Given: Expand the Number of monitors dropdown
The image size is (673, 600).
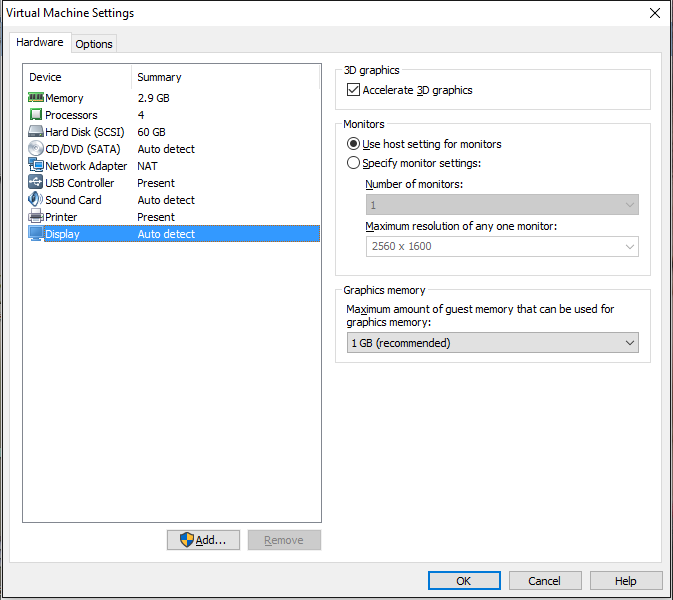Looking at the screenshot, I should tap(501, 205).
